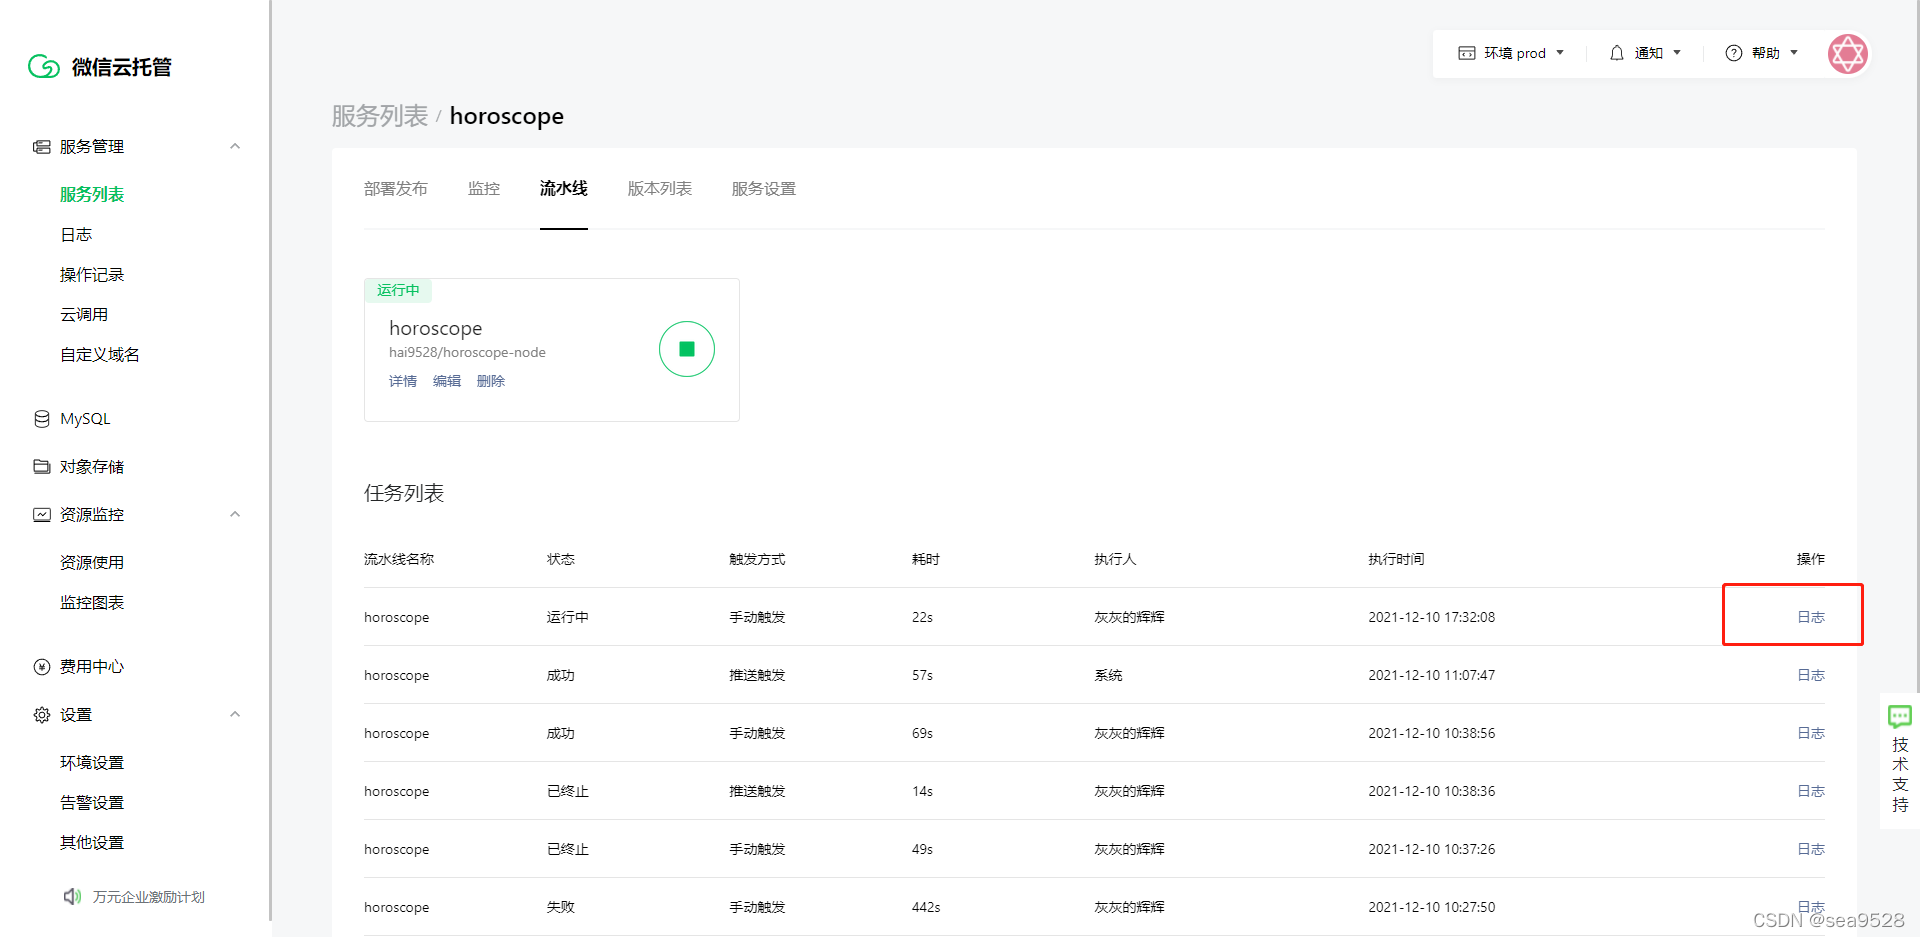Click the 万元企业激励计划 speaker icon

(x=71, y=896)
